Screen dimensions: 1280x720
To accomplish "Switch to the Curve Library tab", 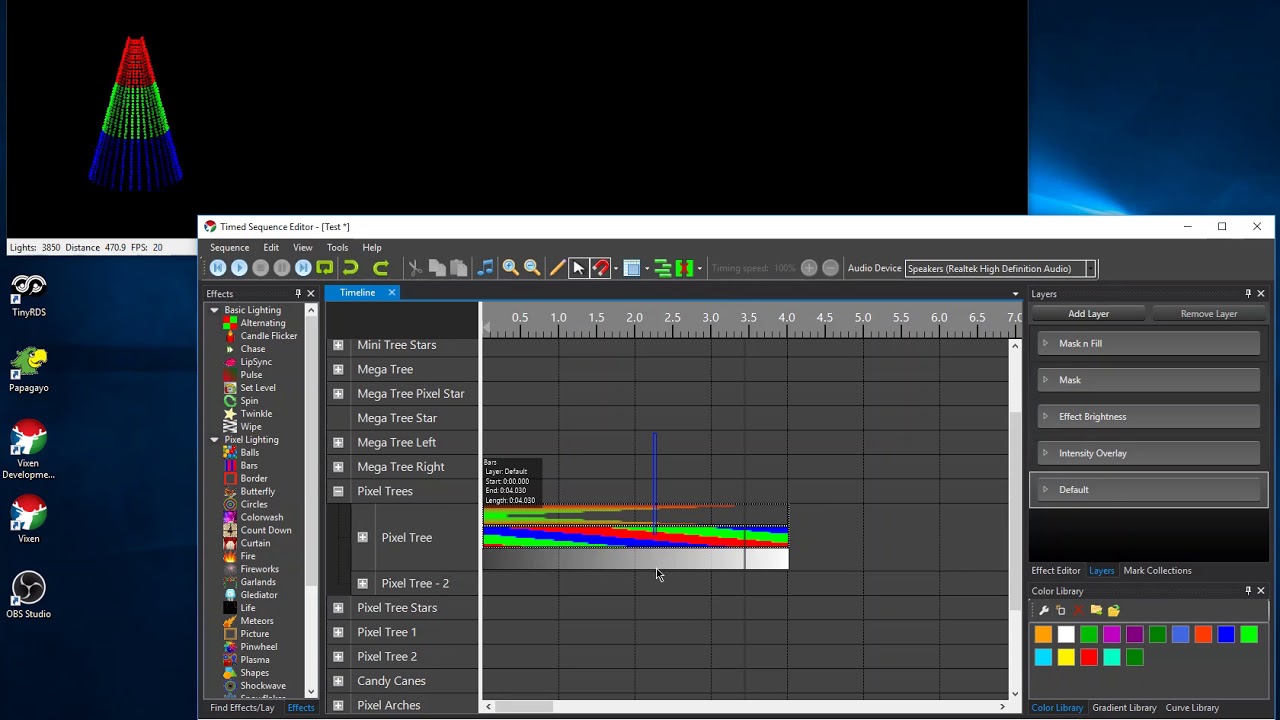I will pyautogui.click(x=1192, y=708).
